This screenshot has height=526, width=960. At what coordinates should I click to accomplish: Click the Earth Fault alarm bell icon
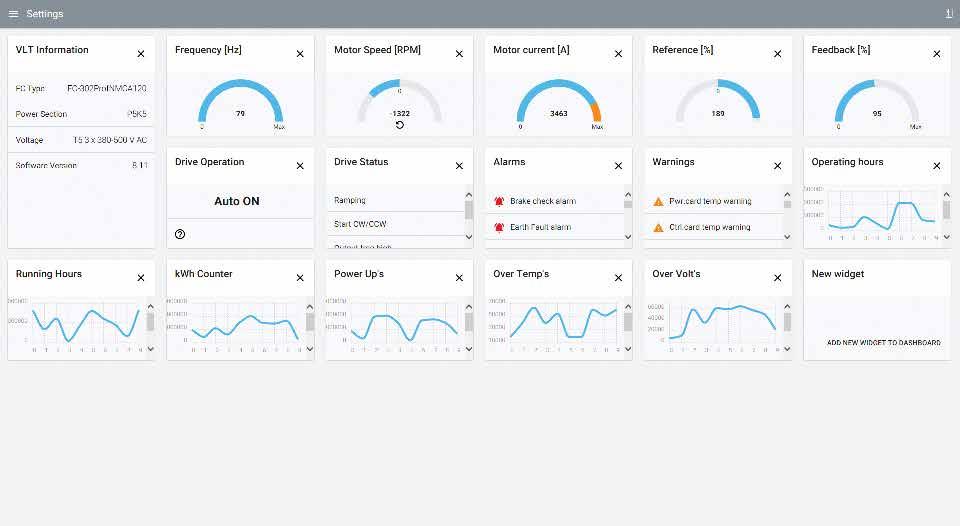499,227
